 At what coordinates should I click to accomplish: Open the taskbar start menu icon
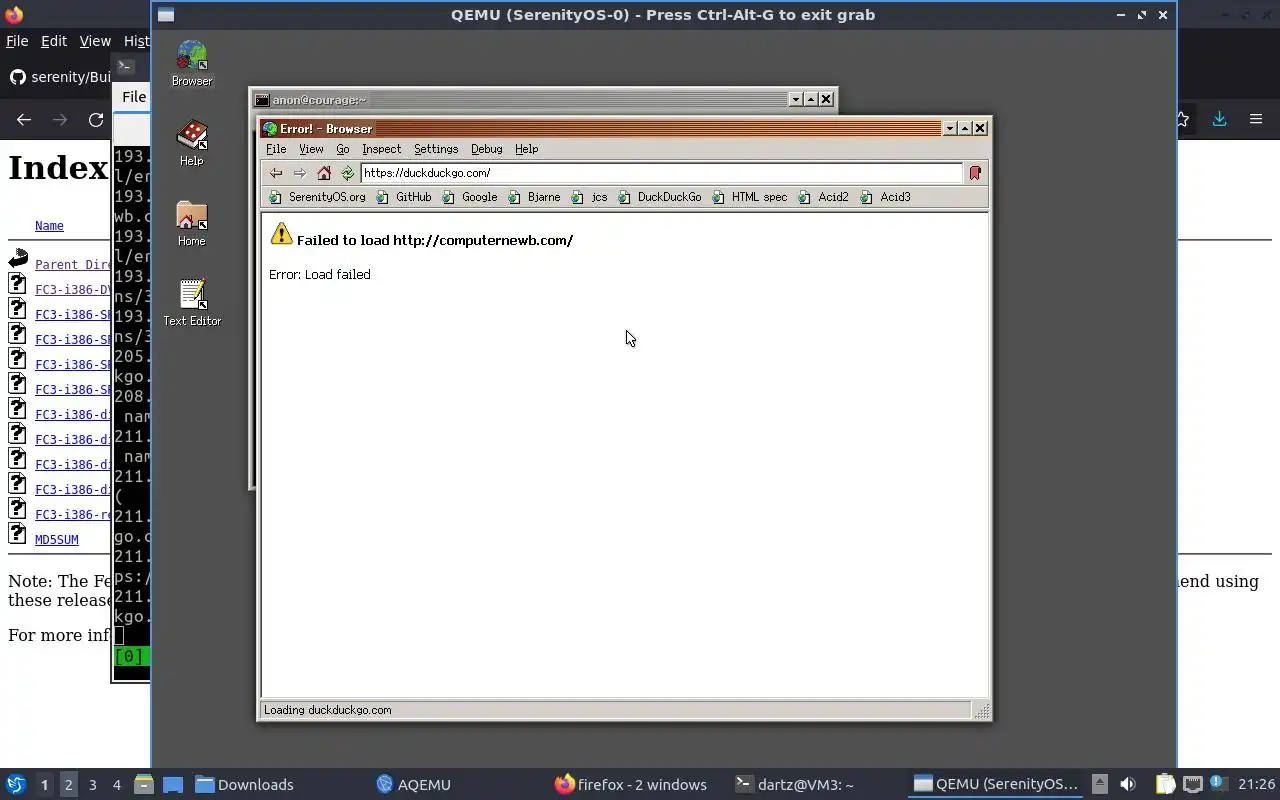tap(15, 785)
